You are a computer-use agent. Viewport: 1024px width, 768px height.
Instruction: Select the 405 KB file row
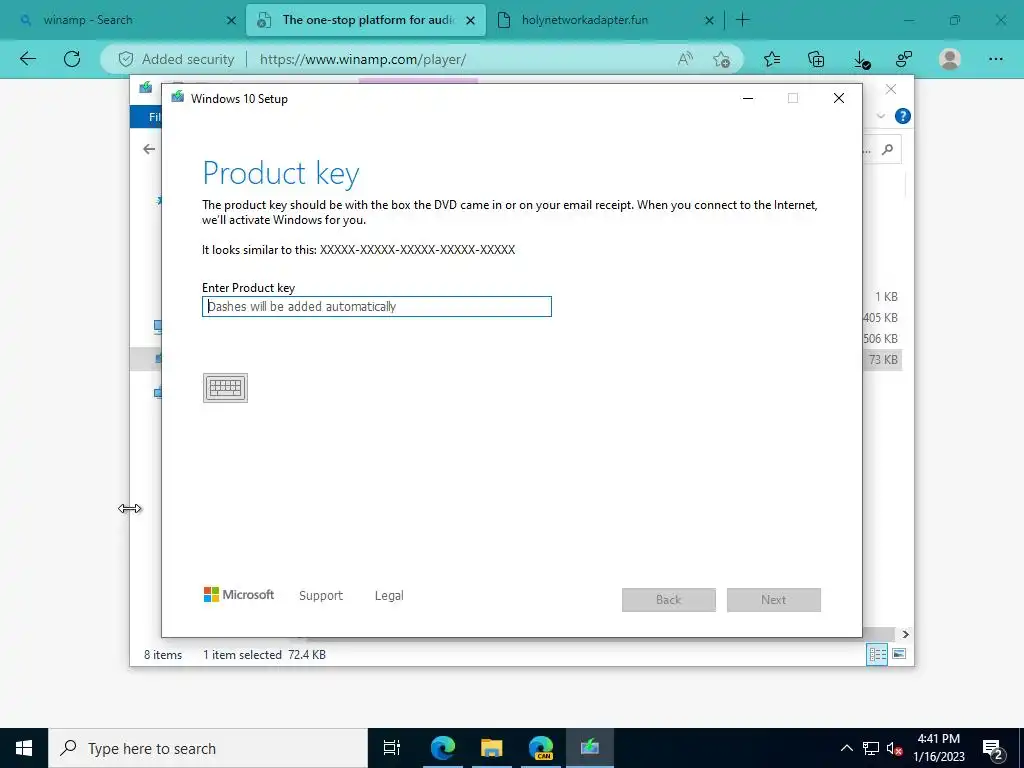[x=880, y=317]
